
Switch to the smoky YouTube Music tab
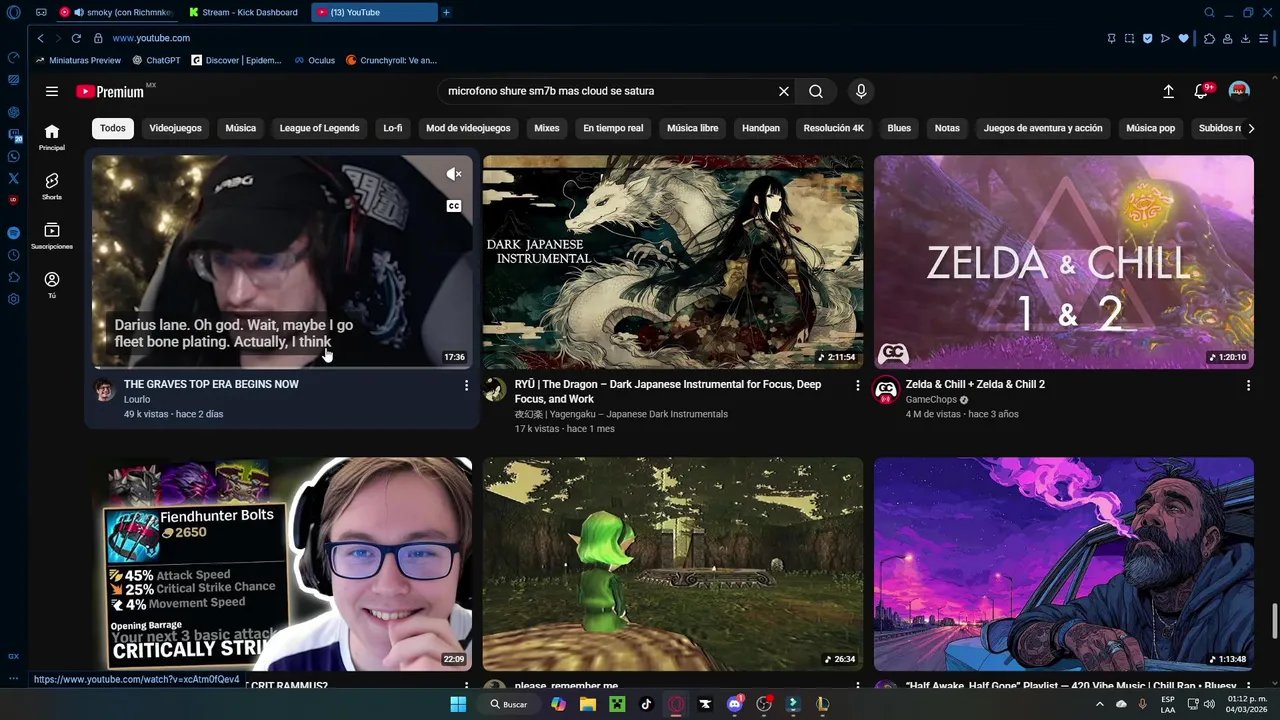coord(117,12)
